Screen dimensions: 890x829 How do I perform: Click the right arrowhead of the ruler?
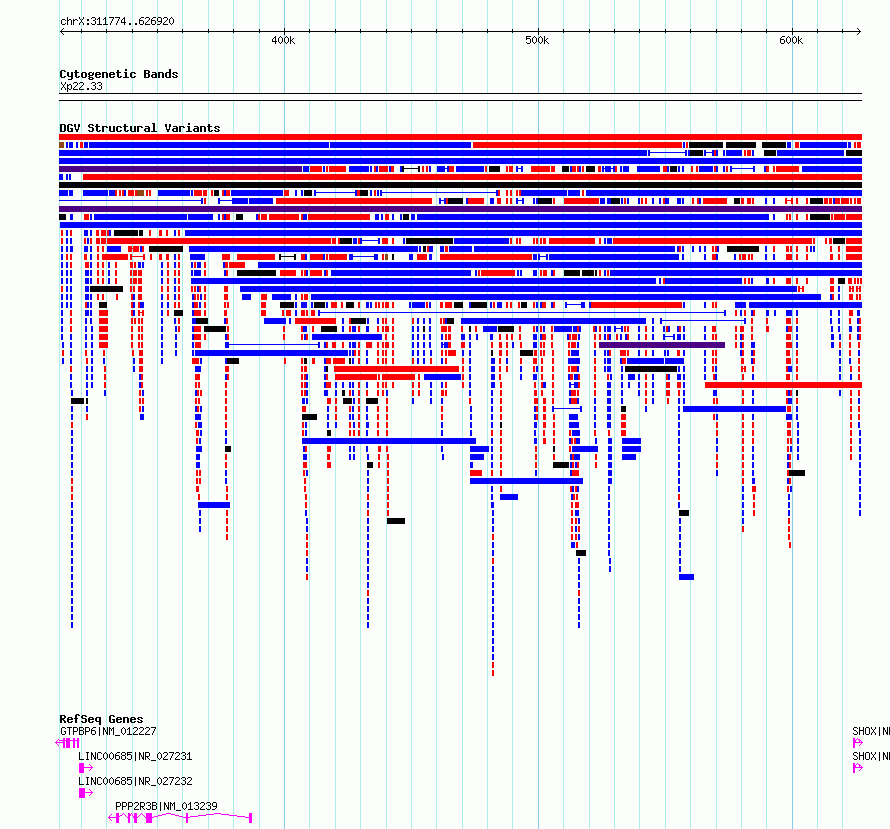tap(859, 32)
